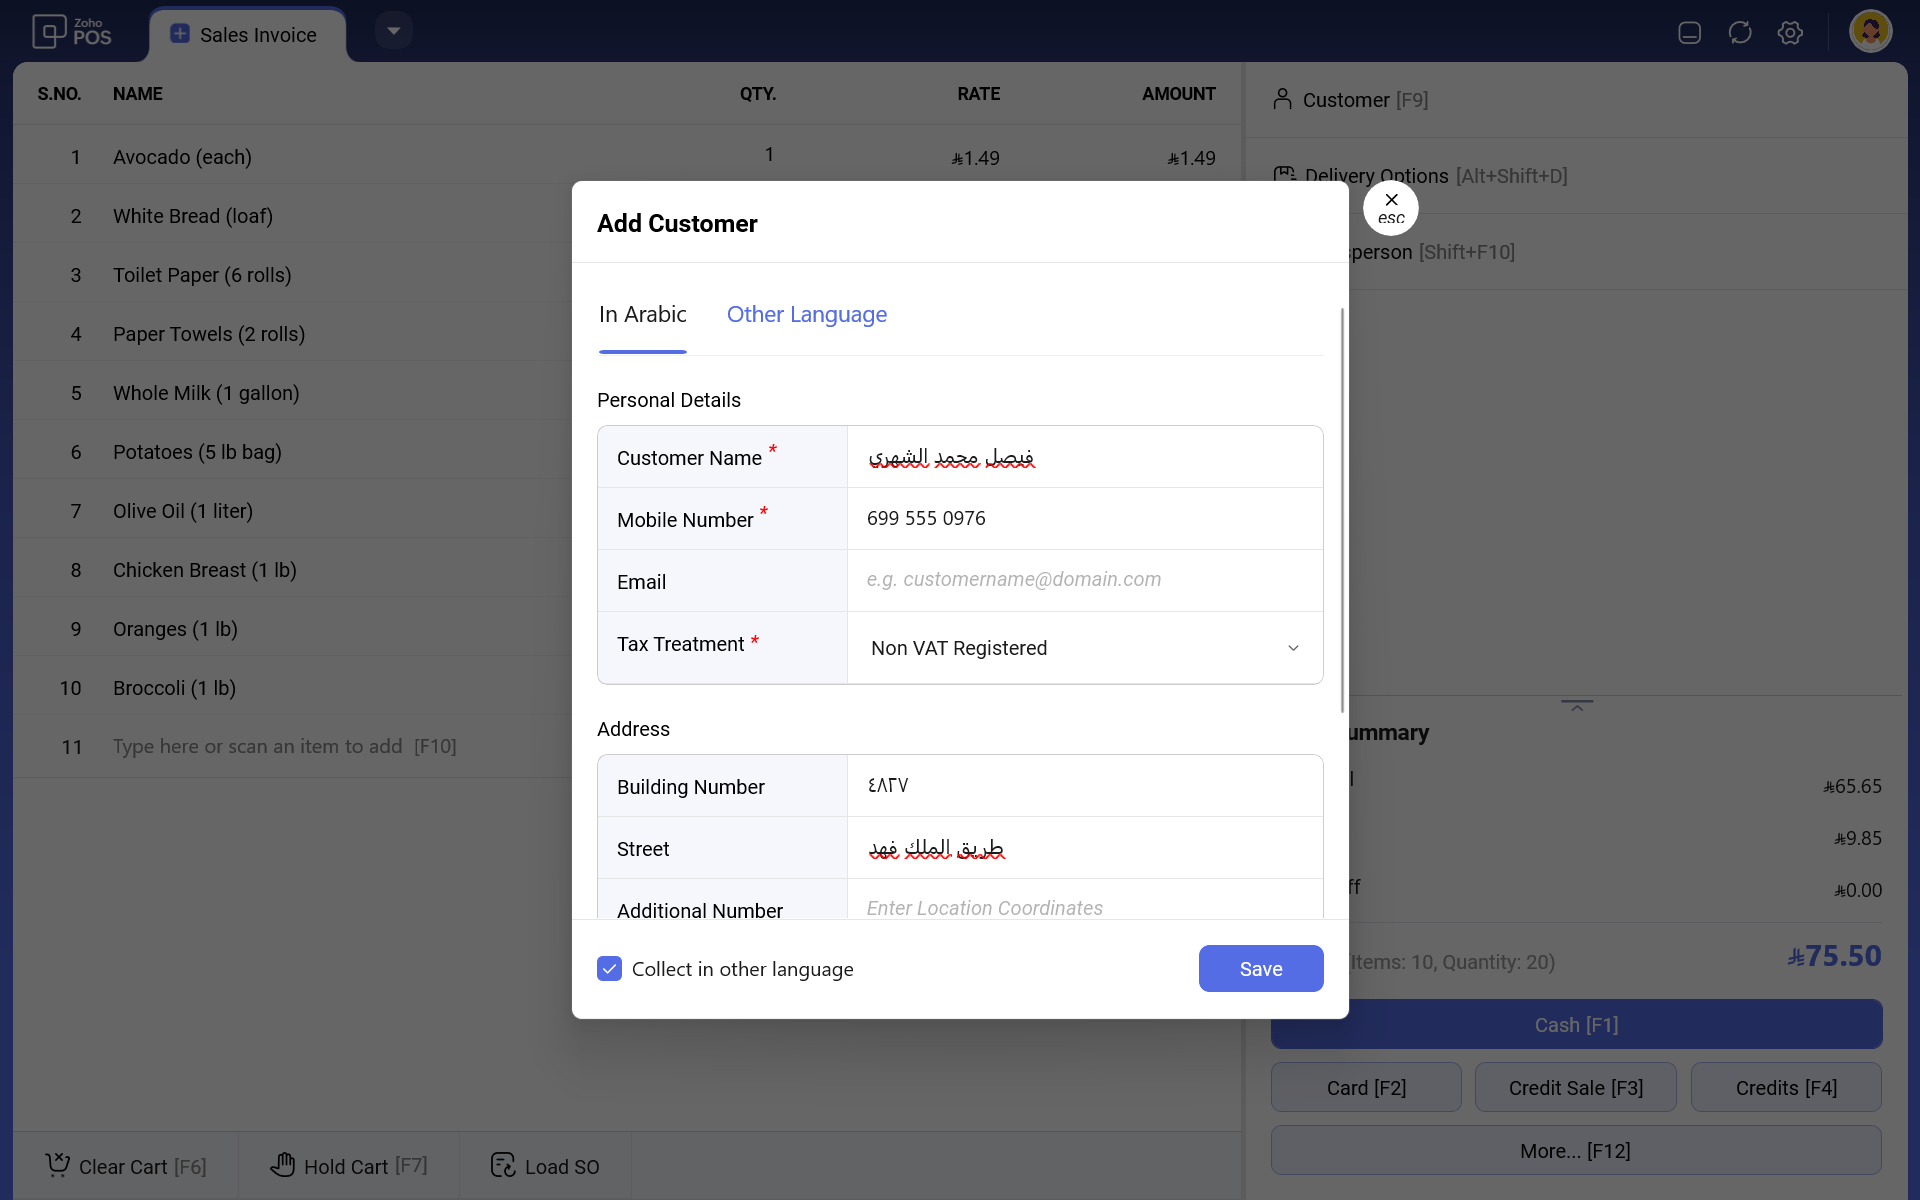Click the user profile avatar

[1870, 32]
